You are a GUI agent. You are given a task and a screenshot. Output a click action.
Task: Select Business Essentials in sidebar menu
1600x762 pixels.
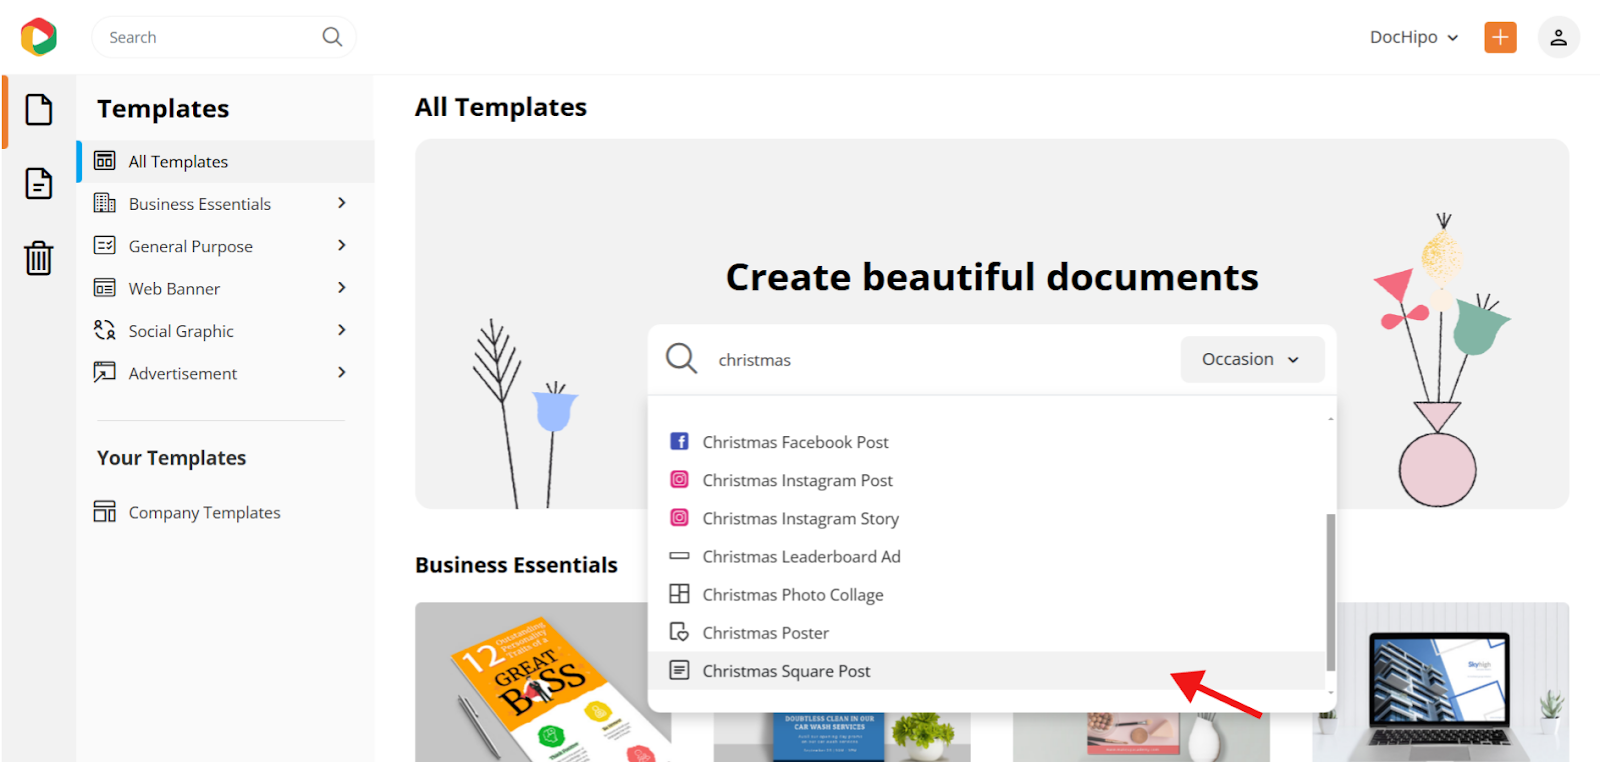pos(226,203)
